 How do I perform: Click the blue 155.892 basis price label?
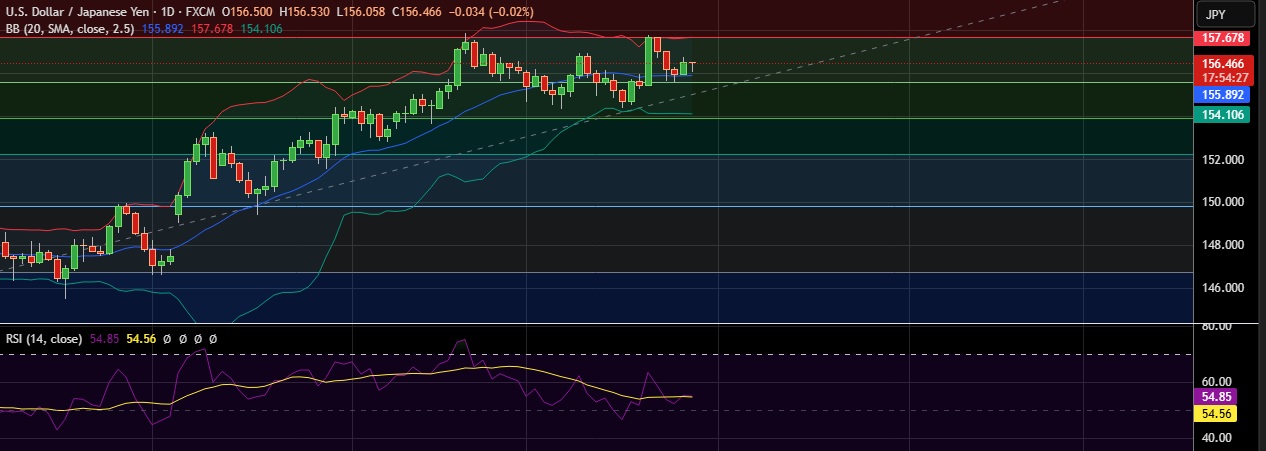1222,95
